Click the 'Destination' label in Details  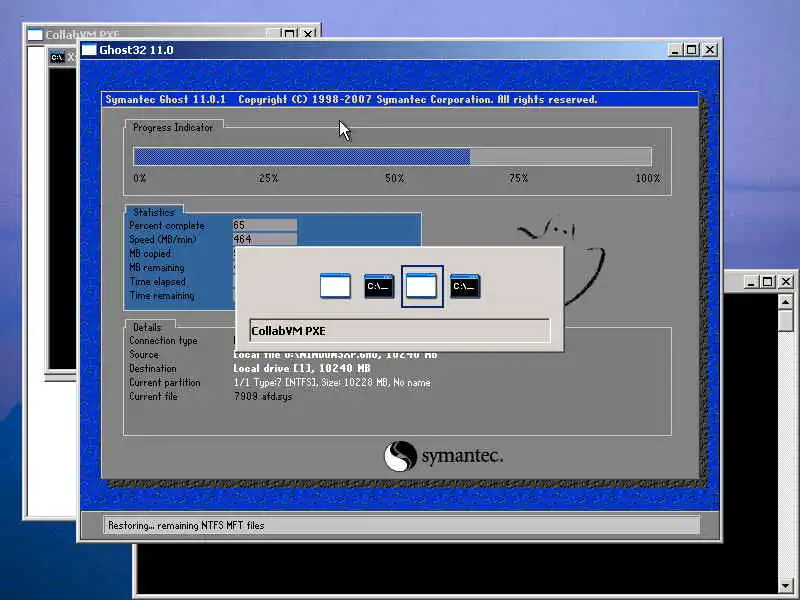153,368
